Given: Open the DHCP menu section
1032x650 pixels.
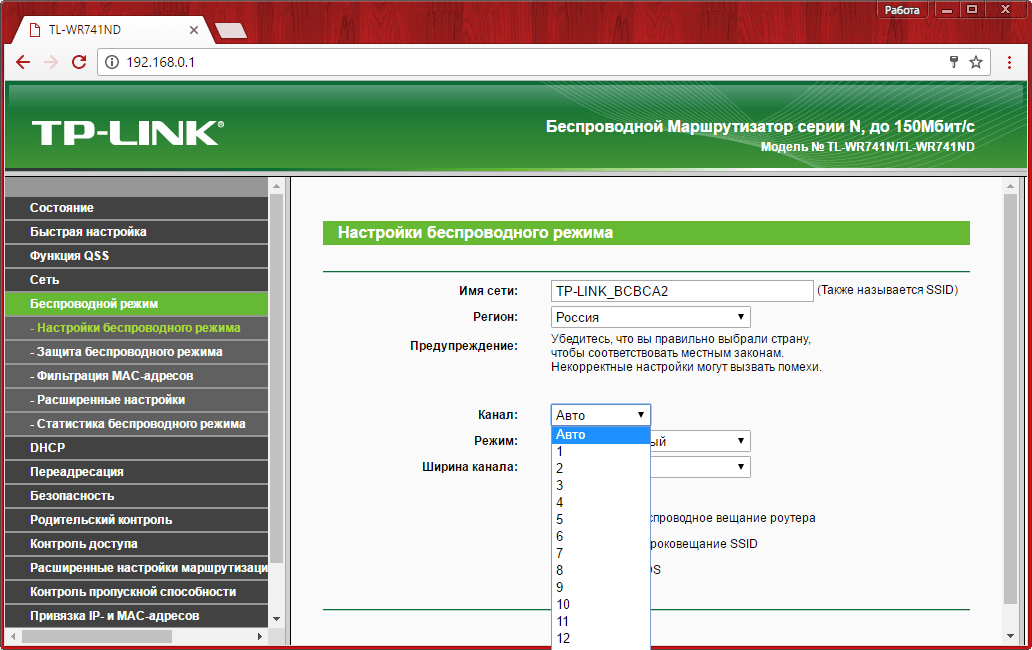Looking at the screenshot, I should 47,448.
